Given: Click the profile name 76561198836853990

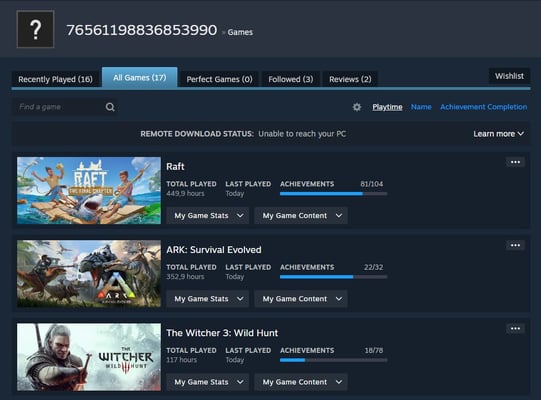Looking at the screenshot, I should (x=142, y=30).
